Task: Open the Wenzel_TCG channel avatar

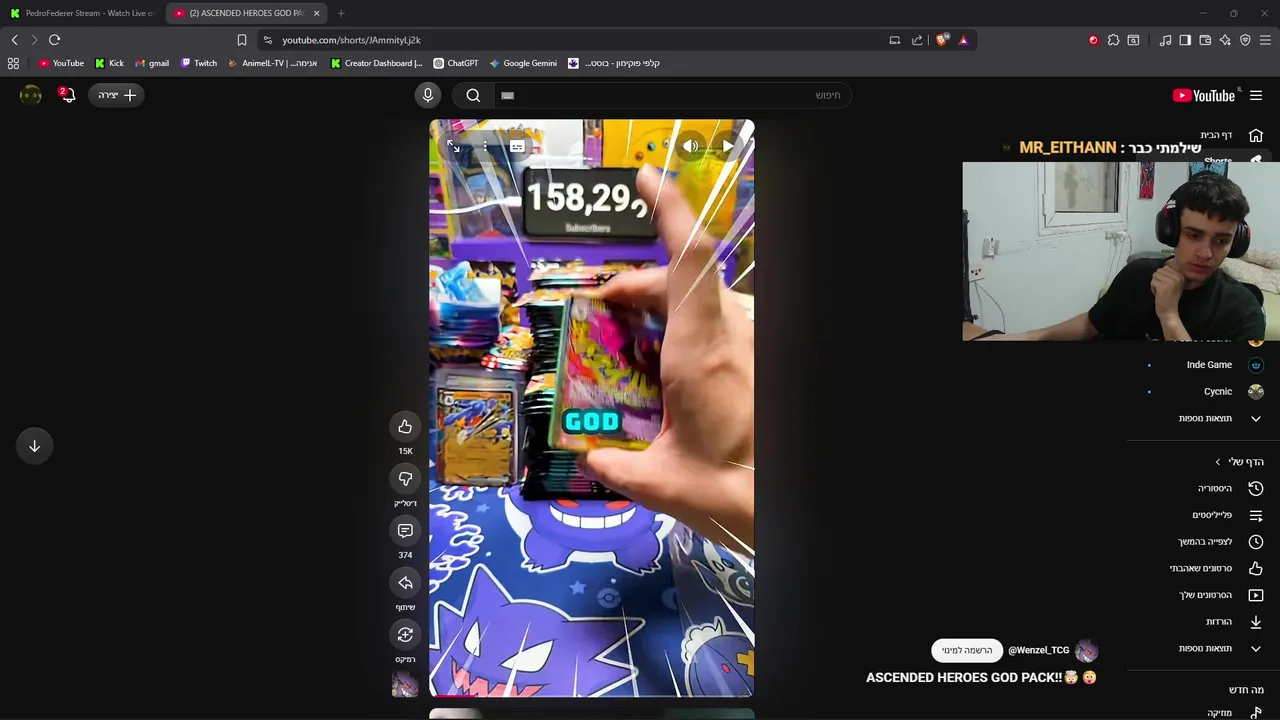Action: pyautogui.click(x=1086, y=650)
